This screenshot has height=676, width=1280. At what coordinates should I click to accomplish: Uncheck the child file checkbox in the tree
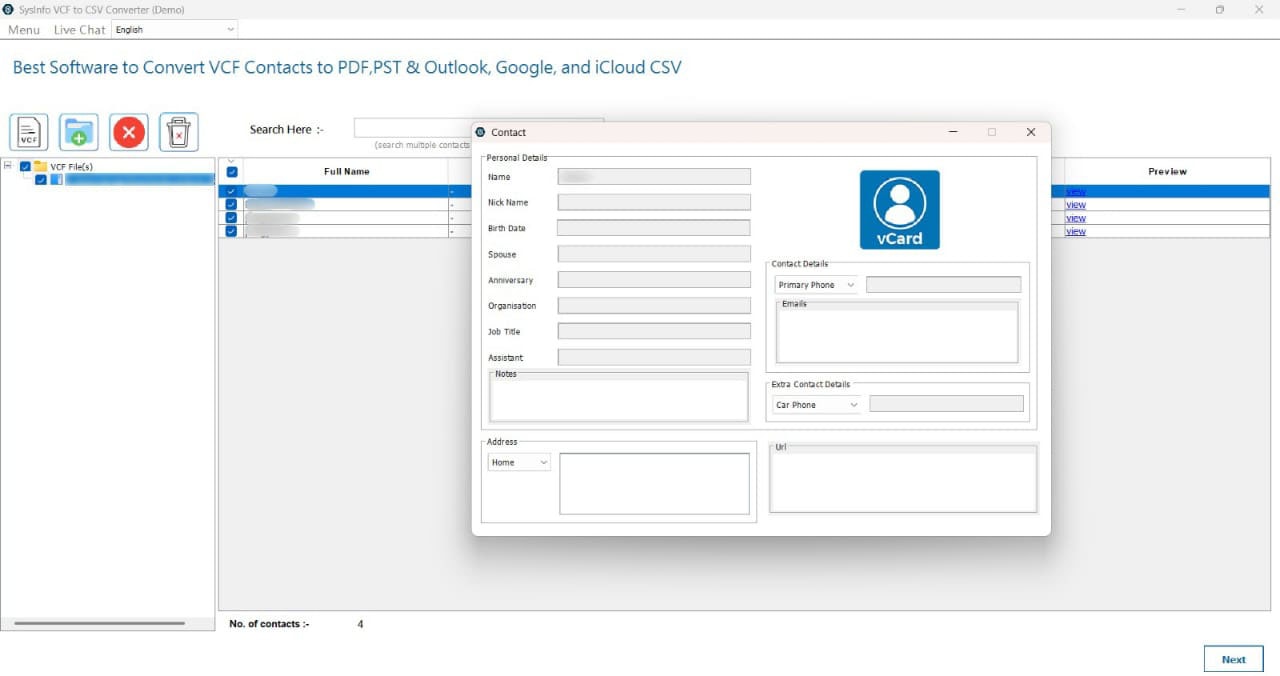41,180
